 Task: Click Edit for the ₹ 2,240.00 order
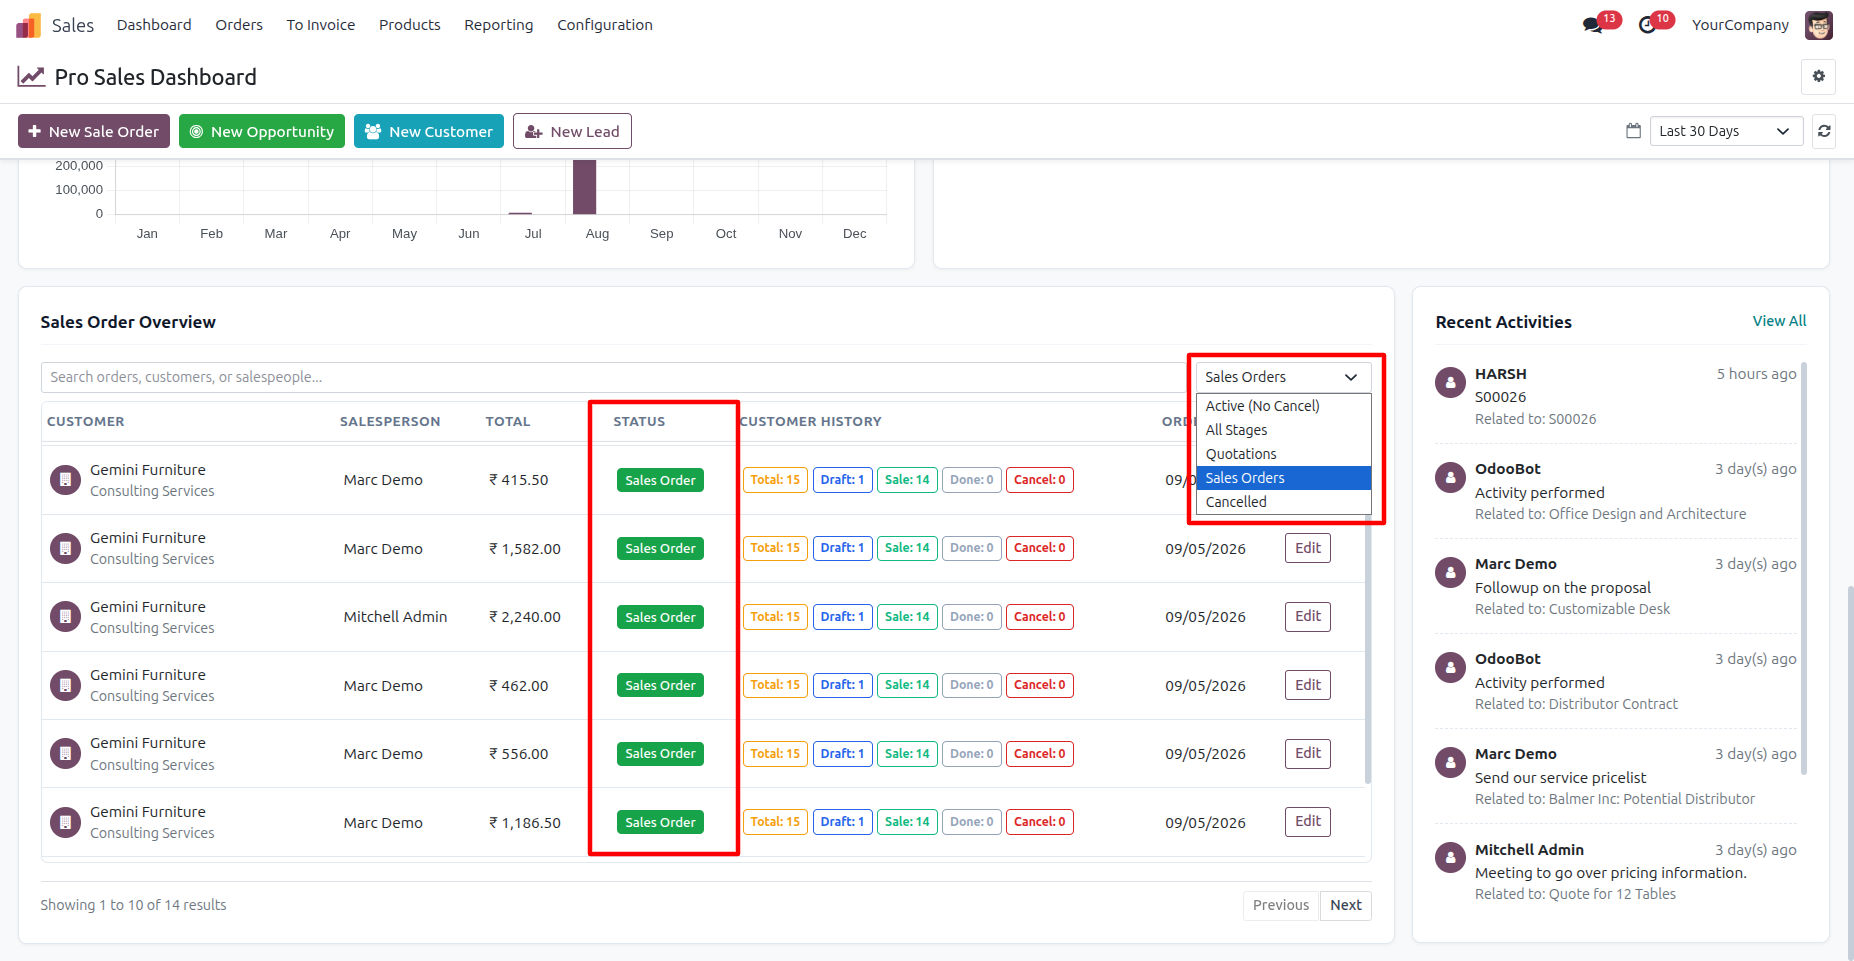[1307, 616]
